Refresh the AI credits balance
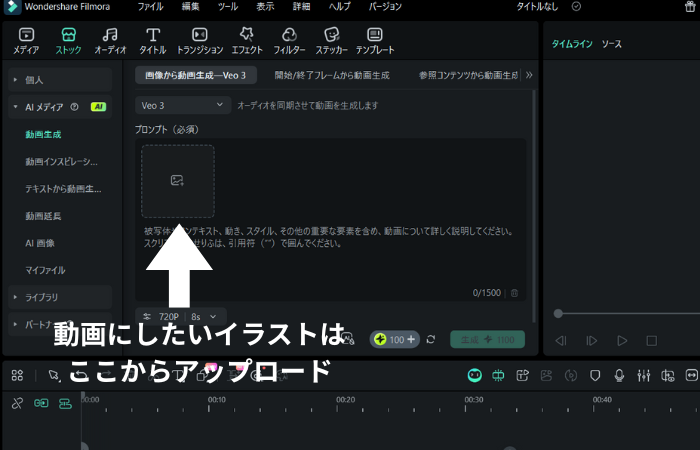The image size is (700, 450). pos(431,339)
